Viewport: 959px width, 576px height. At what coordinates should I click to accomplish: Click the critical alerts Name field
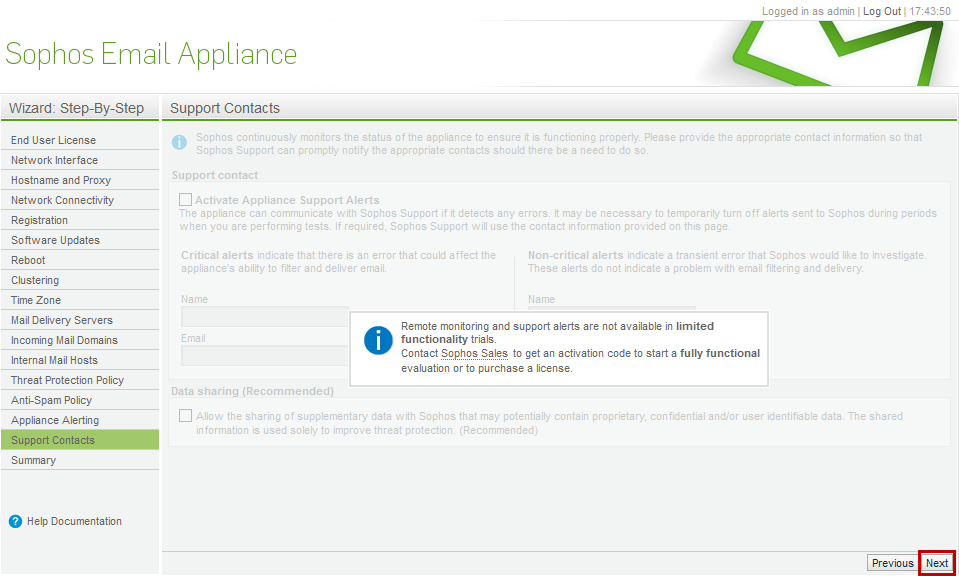(265, 317)
